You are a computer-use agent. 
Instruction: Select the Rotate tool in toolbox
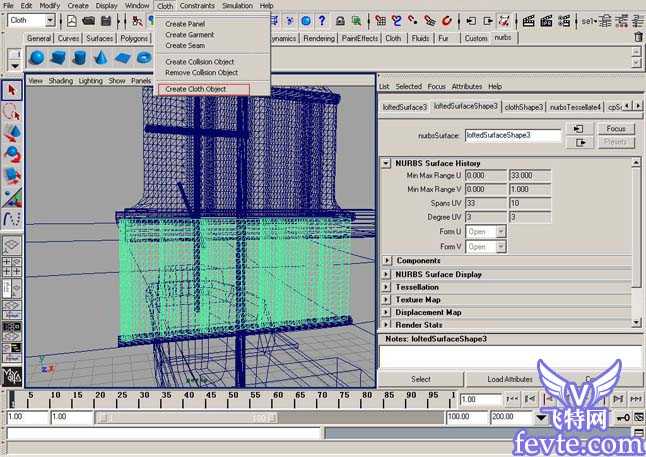point(12,154)
